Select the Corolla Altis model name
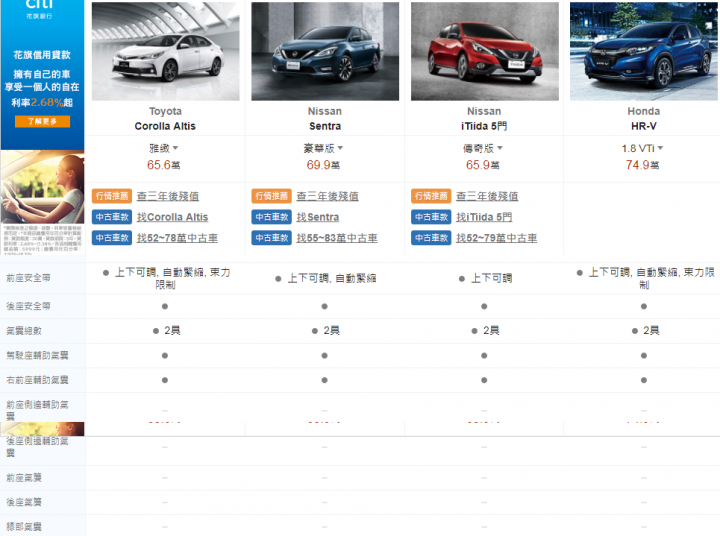 (x=165, y=126)
